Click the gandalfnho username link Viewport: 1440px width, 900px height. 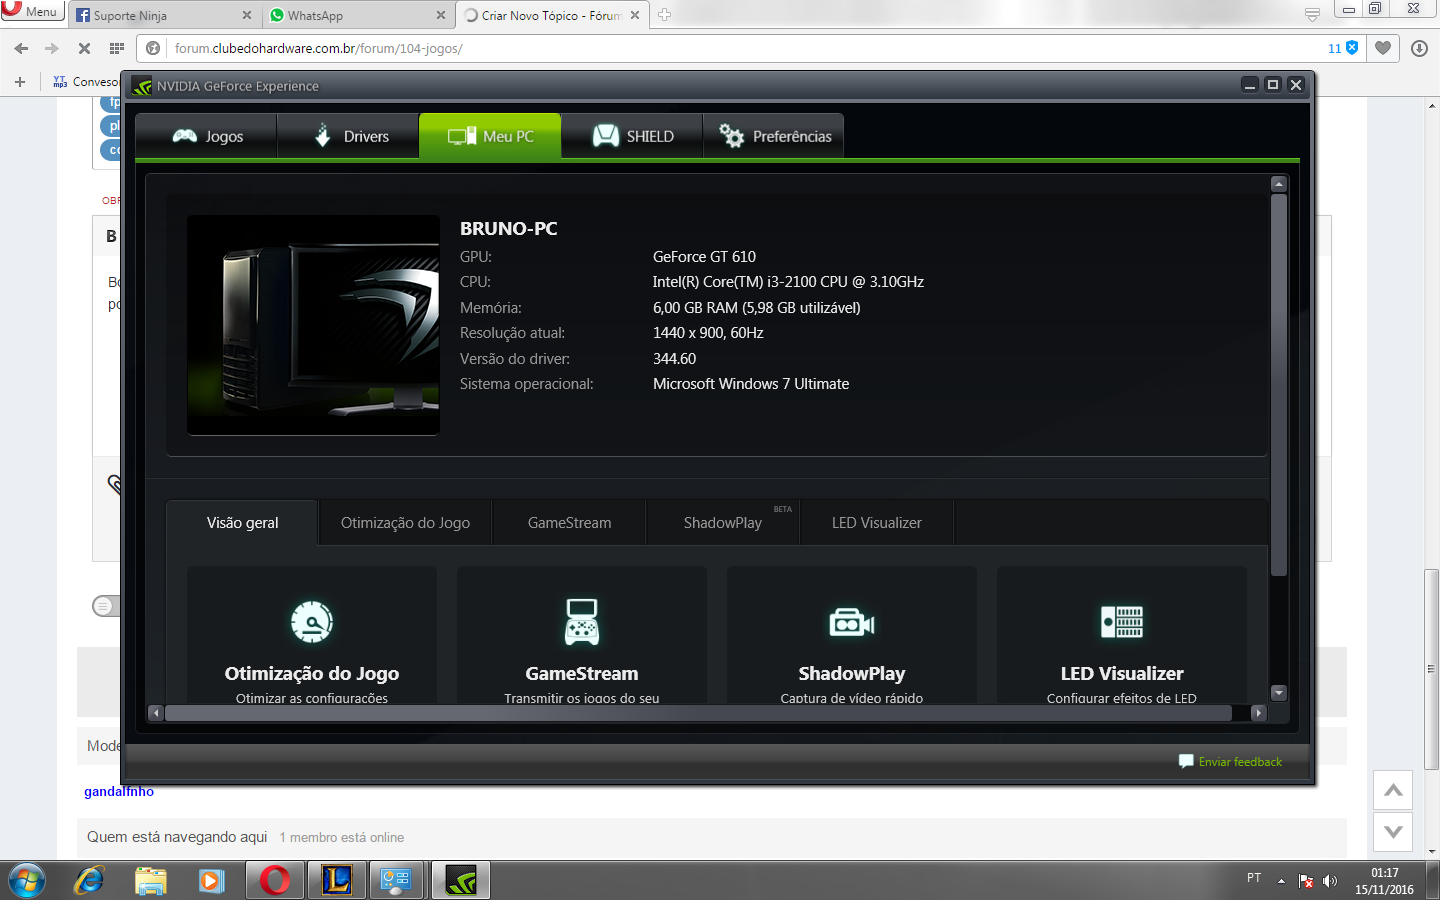tap(119, 791)
